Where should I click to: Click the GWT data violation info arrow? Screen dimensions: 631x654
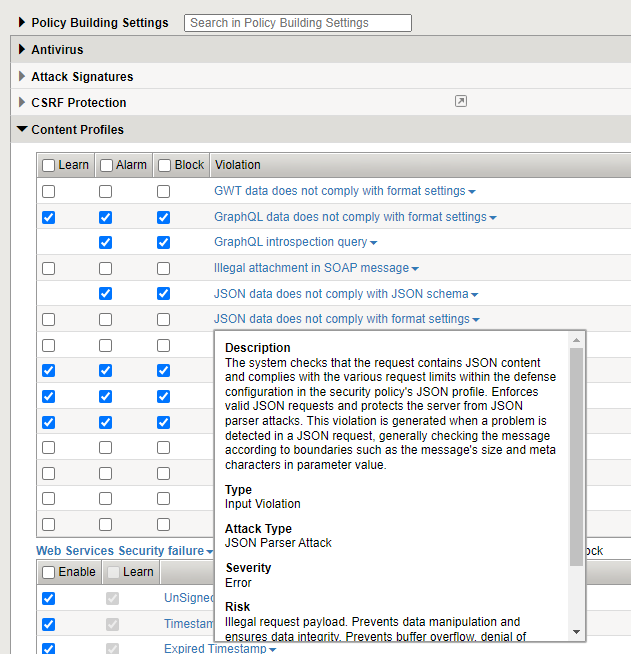[x=472, y=191]
